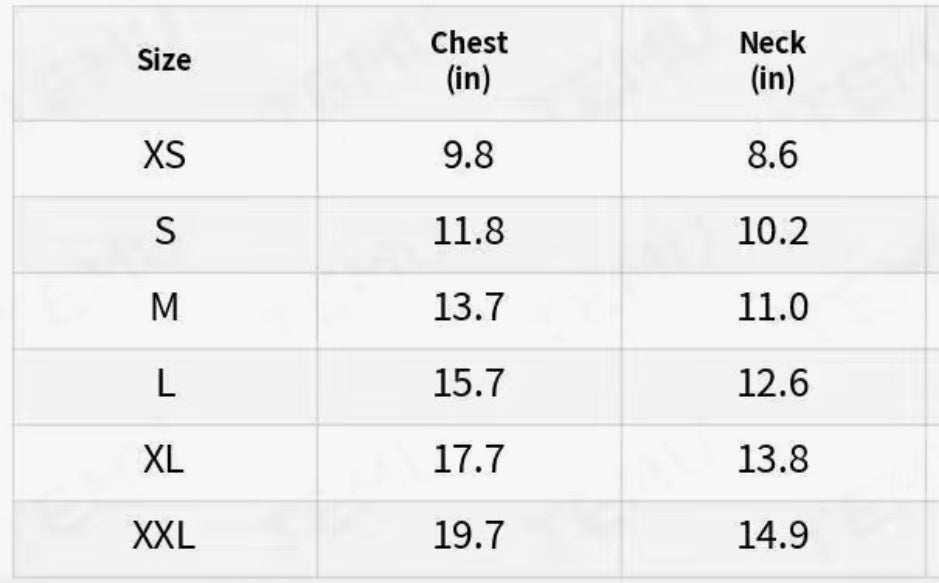Click neck value 10.2
This screenshot has width=939, height=583.
point(772,232)
